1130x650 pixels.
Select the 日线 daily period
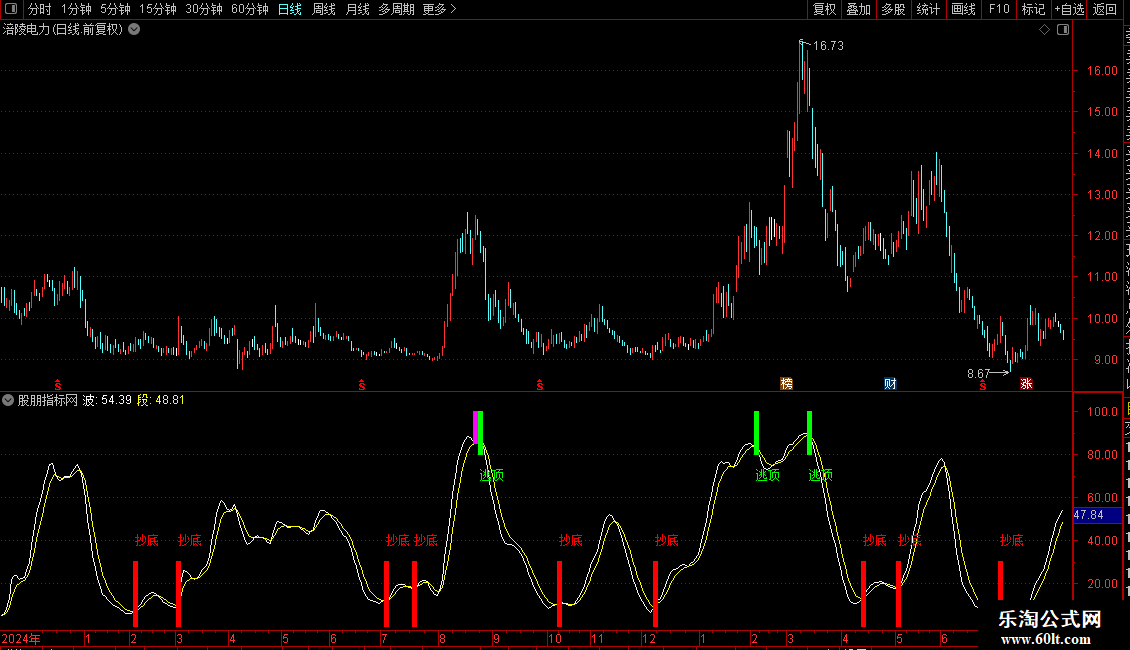tap(290, 9)
